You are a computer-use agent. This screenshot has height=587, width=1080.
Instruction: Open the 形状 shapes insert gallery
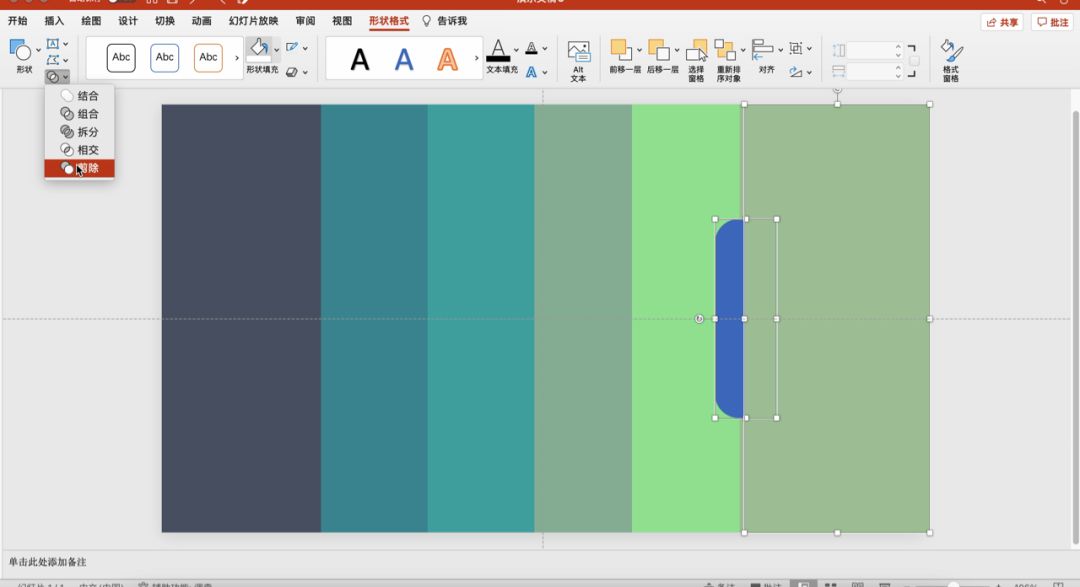point(23,56)
